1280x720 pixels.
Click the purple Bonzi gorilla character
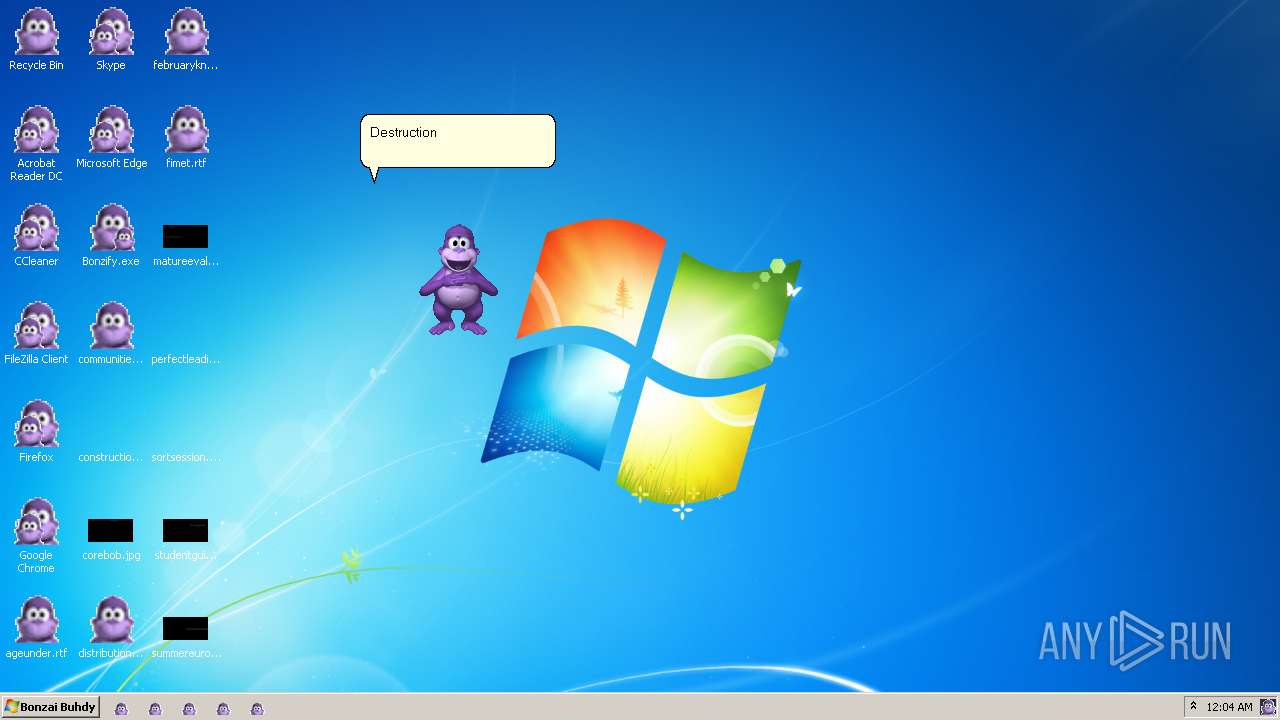(x=458, y=280)
